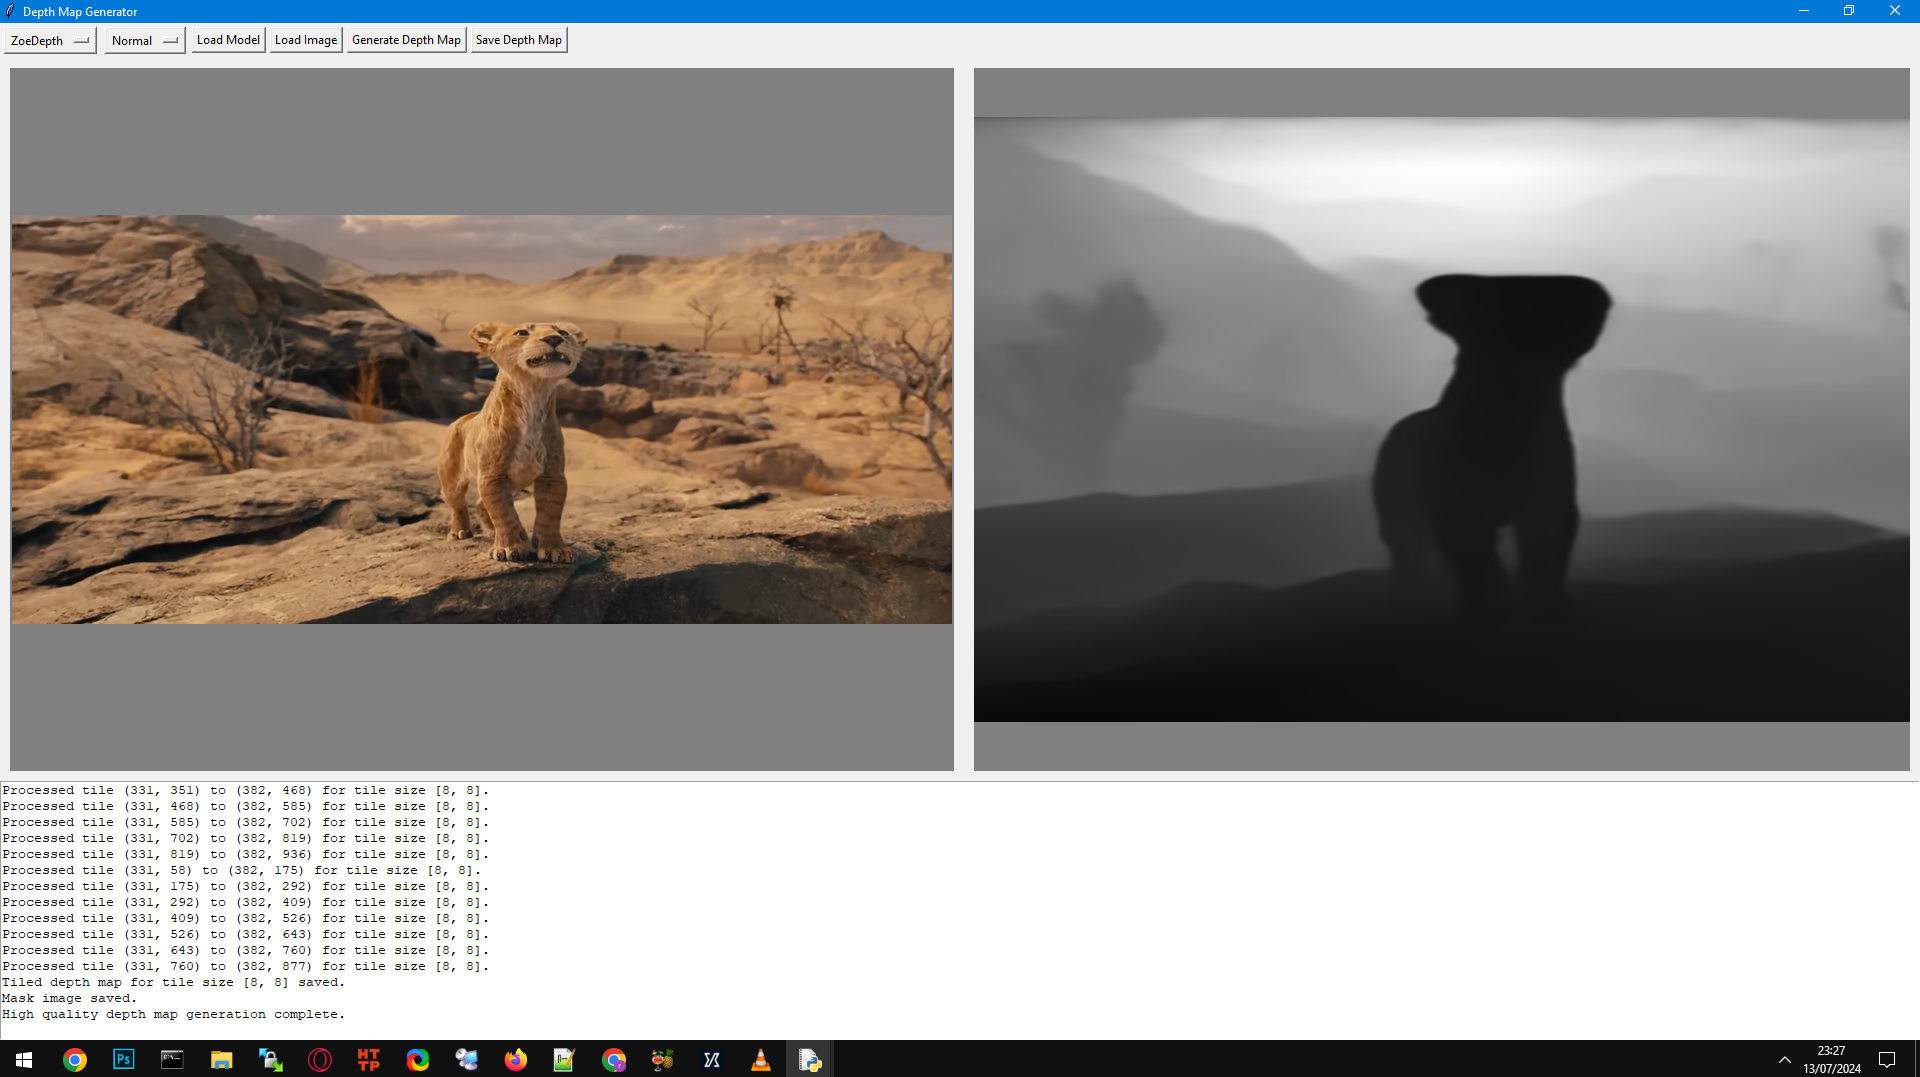Click the Load Image button
1920x1077 pixels.
click(x=305, y=39)
